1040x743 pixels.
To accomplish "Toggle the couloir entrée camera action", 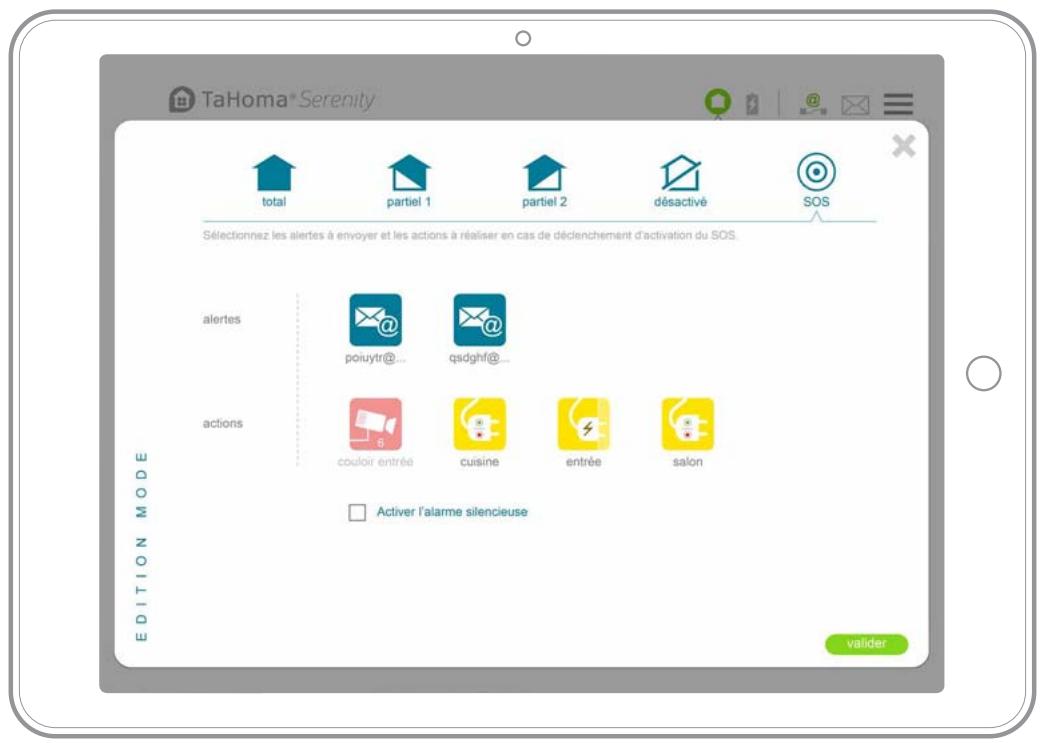I will point(375,424).
